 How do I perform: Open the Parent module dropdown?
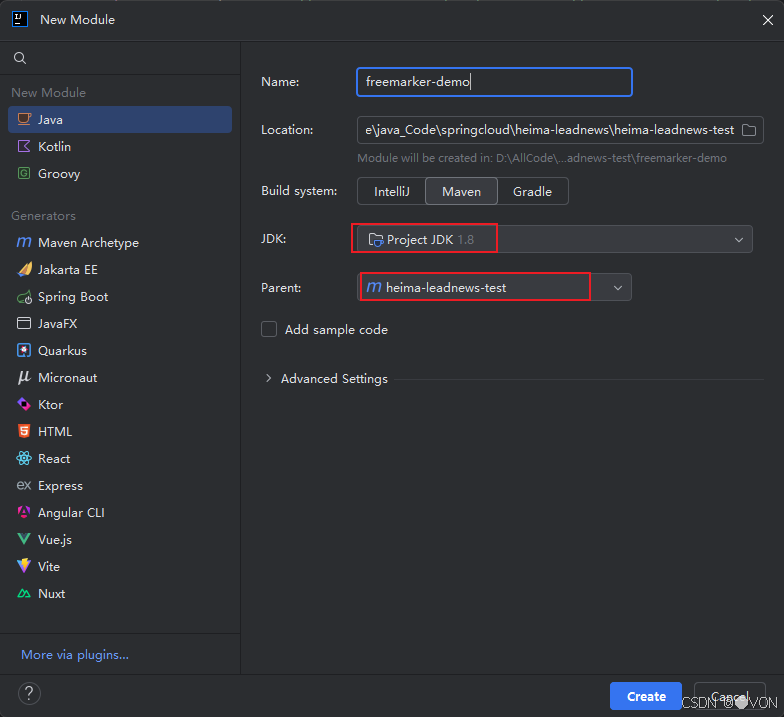[x=618, y=288]
